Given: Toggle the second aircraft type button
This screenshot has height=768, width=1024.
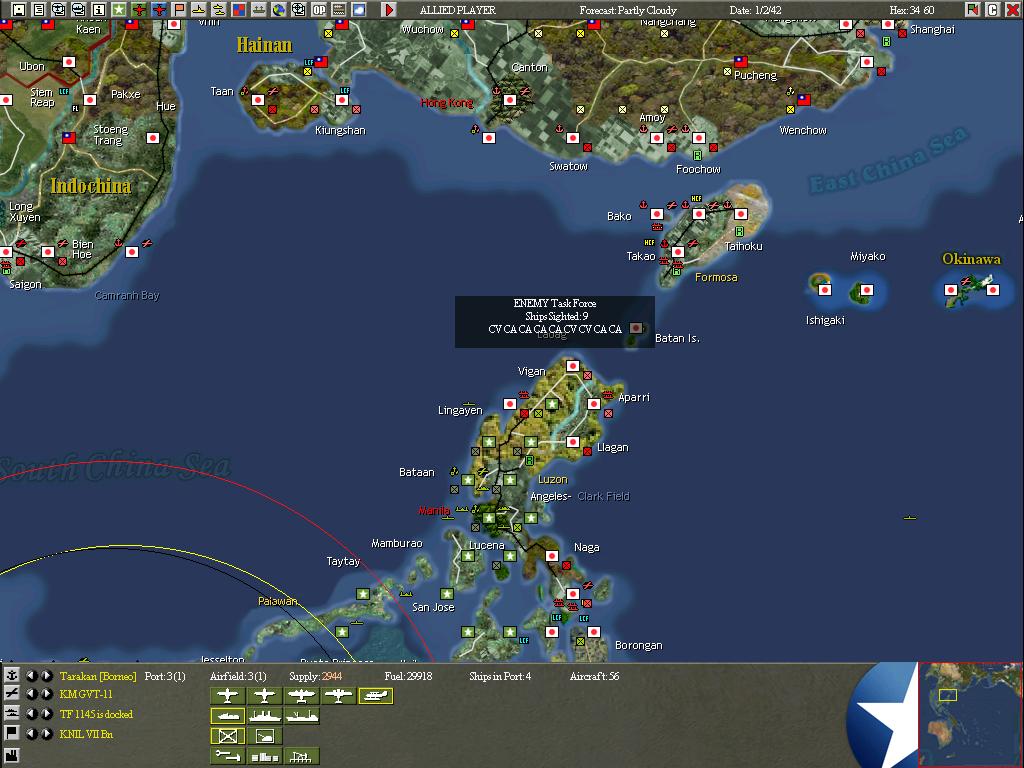Looking at the screenshot, I should [x=264, y=696].
